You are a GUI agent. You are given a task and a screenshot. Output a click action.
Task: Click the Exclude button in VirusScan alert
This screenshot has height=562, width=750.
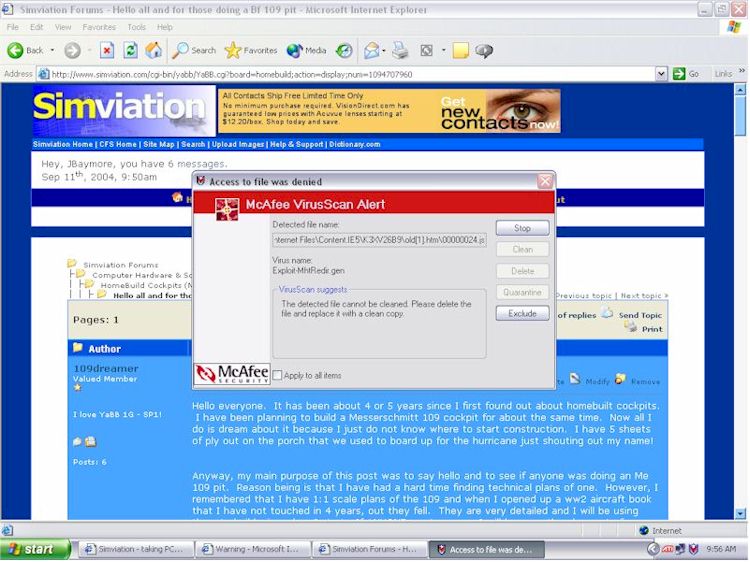[522, 314]
